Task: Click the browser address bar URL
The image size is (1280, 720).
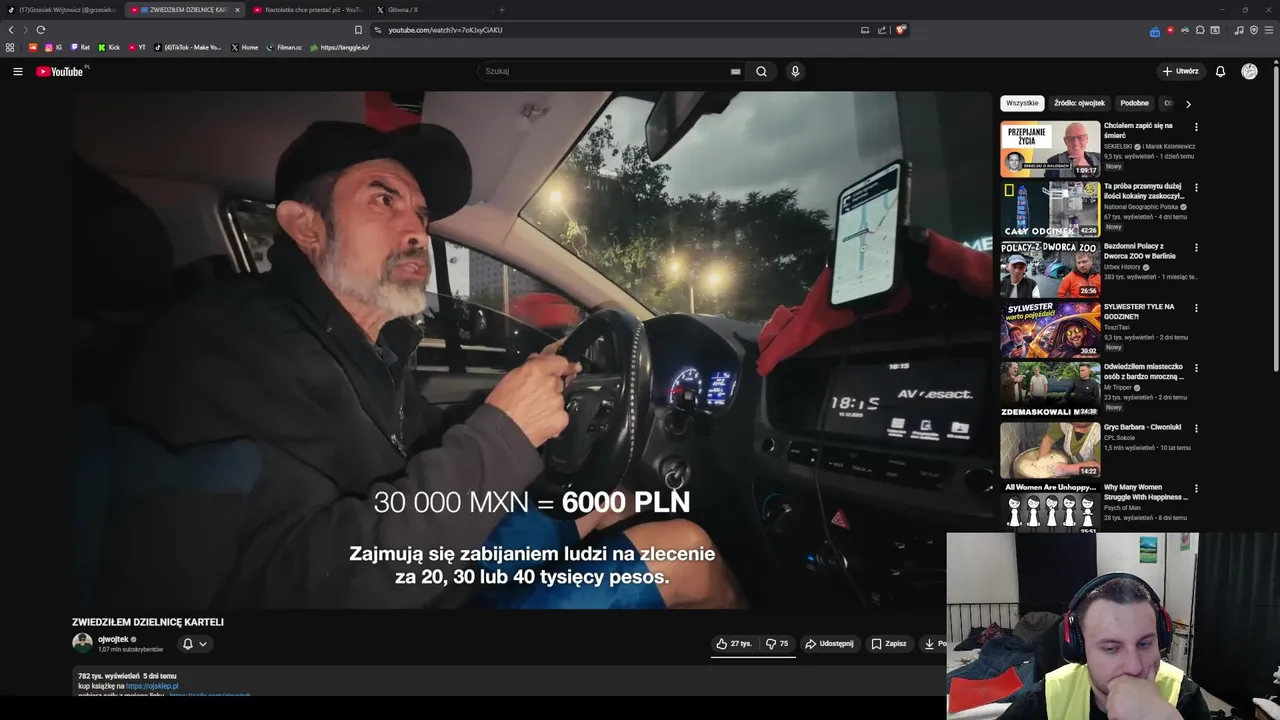Action: click(x=445, y=30)
